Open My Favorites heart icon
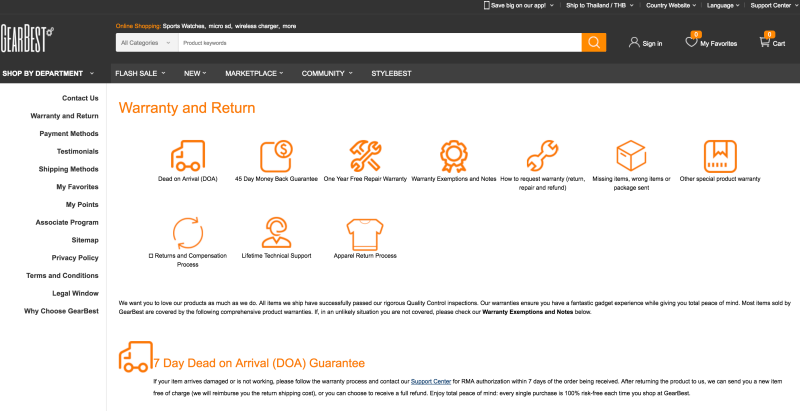The width and height of the screenshot is (800, 411). pyautogui.click(x=692, y=41)
